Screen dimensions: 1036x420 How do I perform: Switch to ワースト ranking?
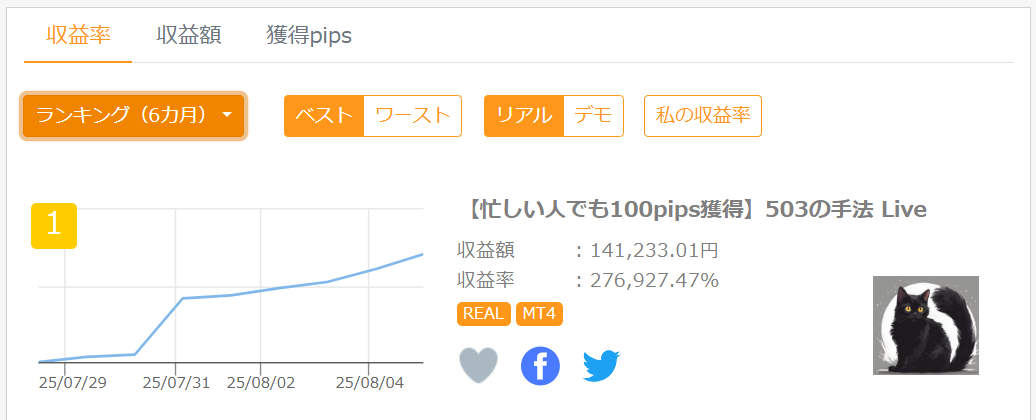412,116
